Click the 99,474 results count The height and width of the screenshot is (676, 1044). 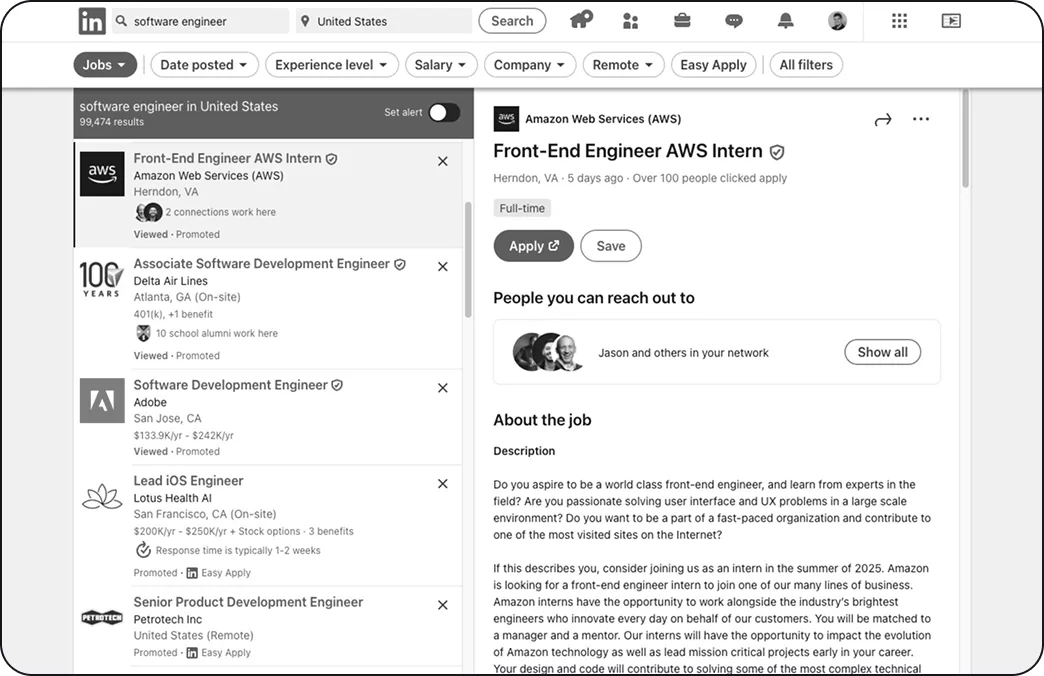111,122
